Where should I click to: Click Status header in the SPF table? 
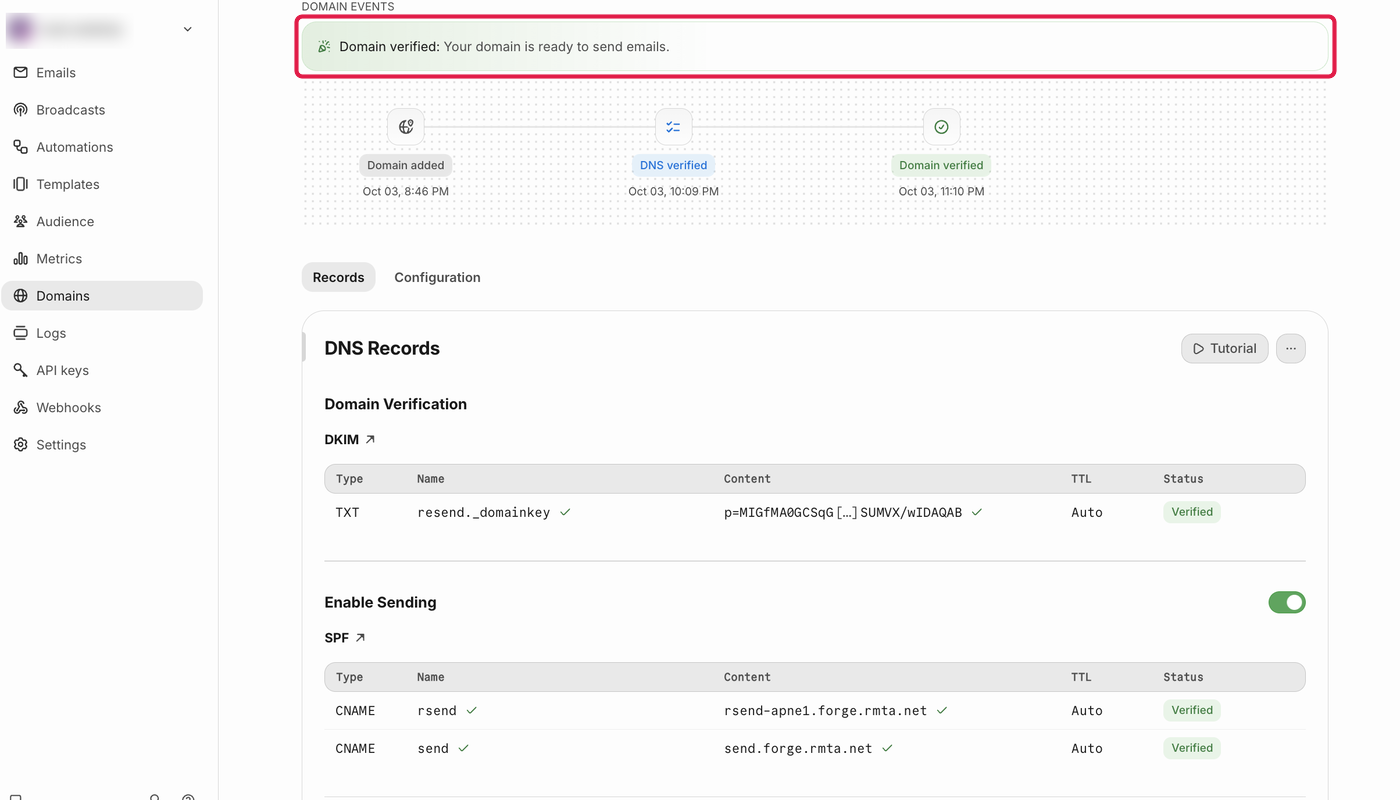tap(1183, 677)
